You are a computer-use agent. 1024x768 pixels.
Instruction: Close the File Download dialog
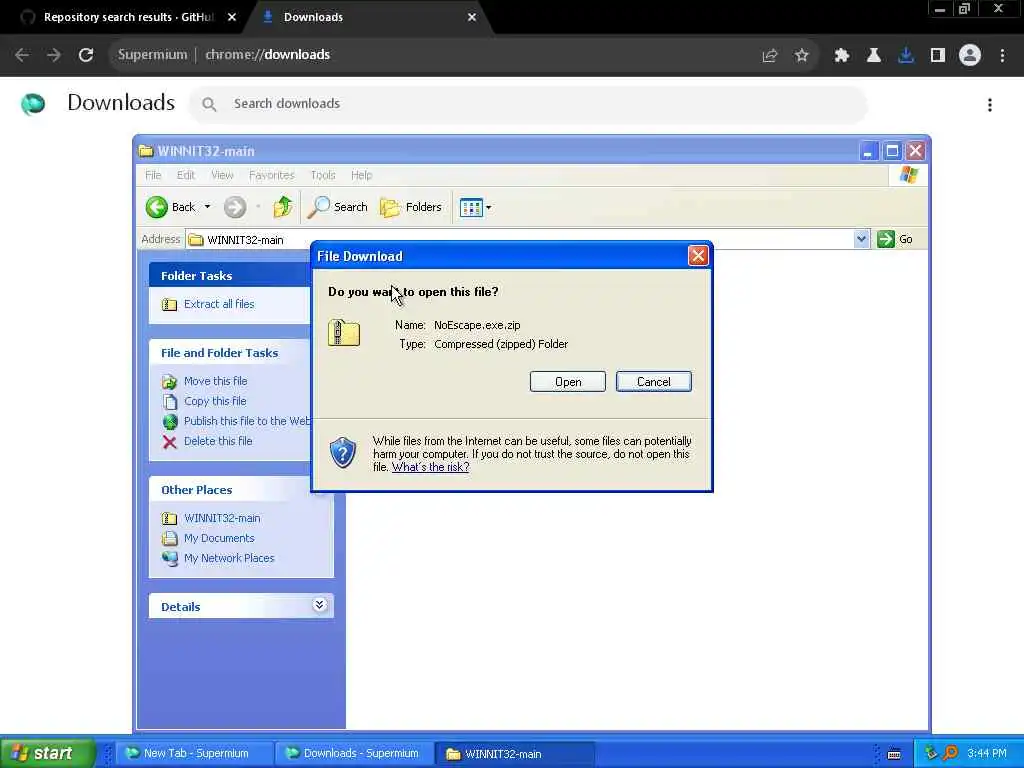click(x=697, y=256)
